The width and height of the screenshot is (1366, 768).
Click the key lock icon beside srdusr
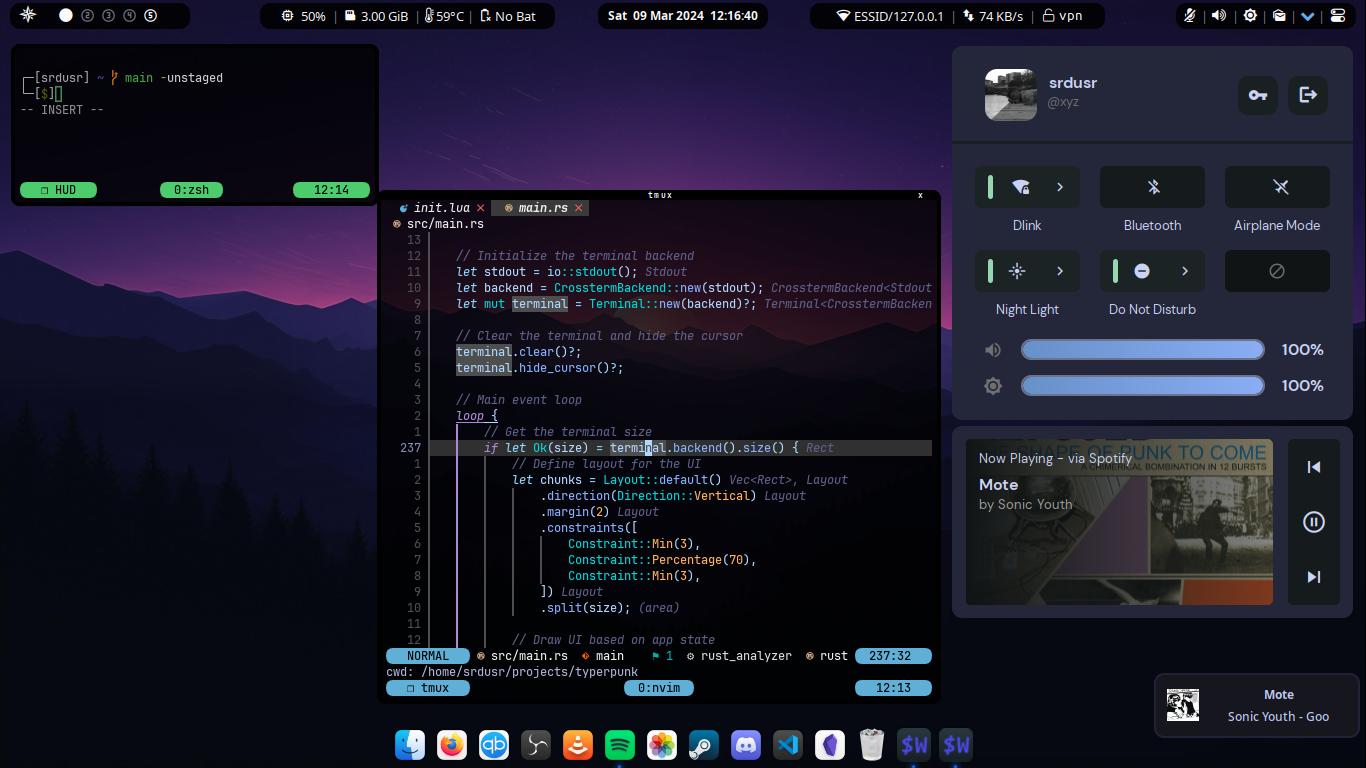pyautogui.click(x=1257, y=95)
